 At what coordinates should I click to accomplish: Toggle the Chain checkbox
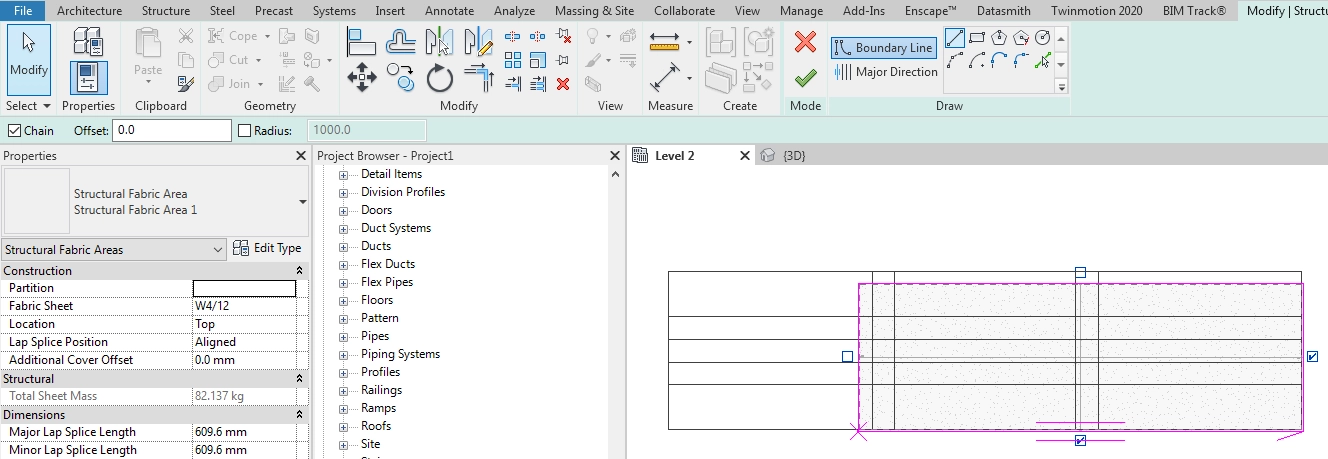click(14, 131)
